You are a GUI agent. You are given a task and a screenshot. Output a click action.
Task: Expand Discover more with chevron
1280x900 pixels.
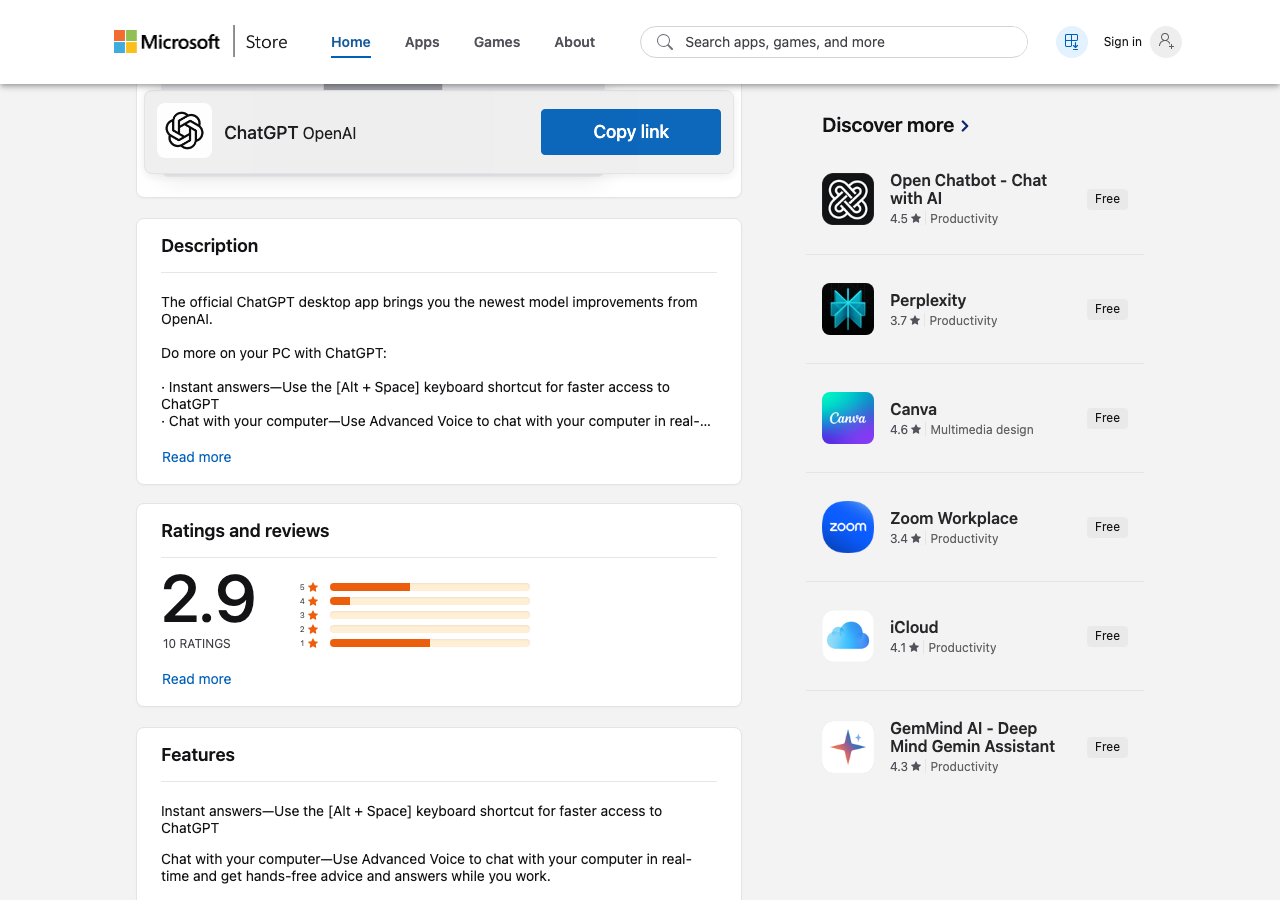tap(965, 126)
